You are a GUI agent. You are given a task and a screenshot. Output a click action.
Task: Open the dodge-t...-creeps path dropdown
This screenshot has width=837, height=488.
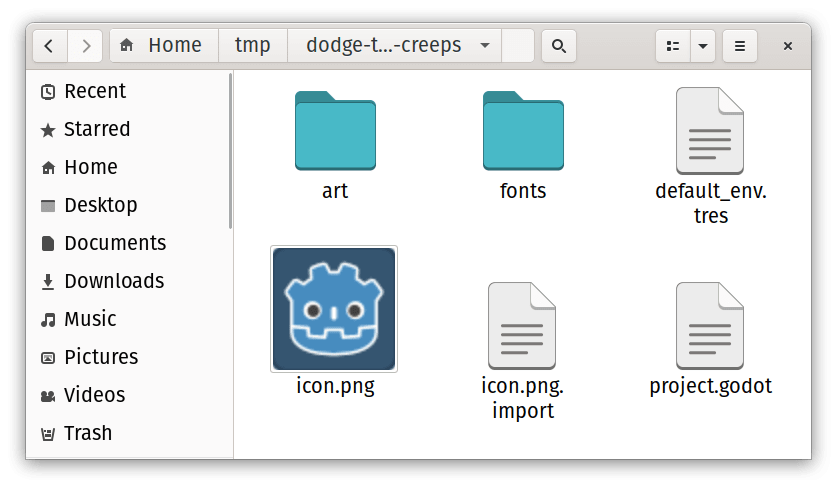tap(484, 46)
